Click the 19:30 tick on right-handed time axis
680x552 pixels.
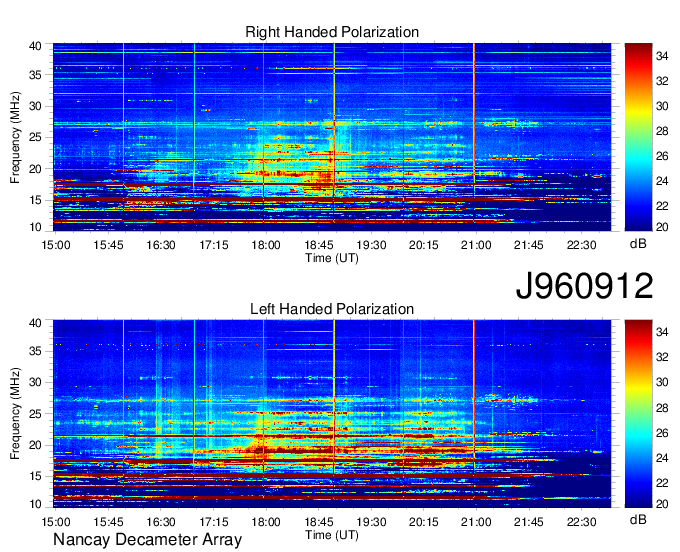pyautogui.click(x=371, y=245)
